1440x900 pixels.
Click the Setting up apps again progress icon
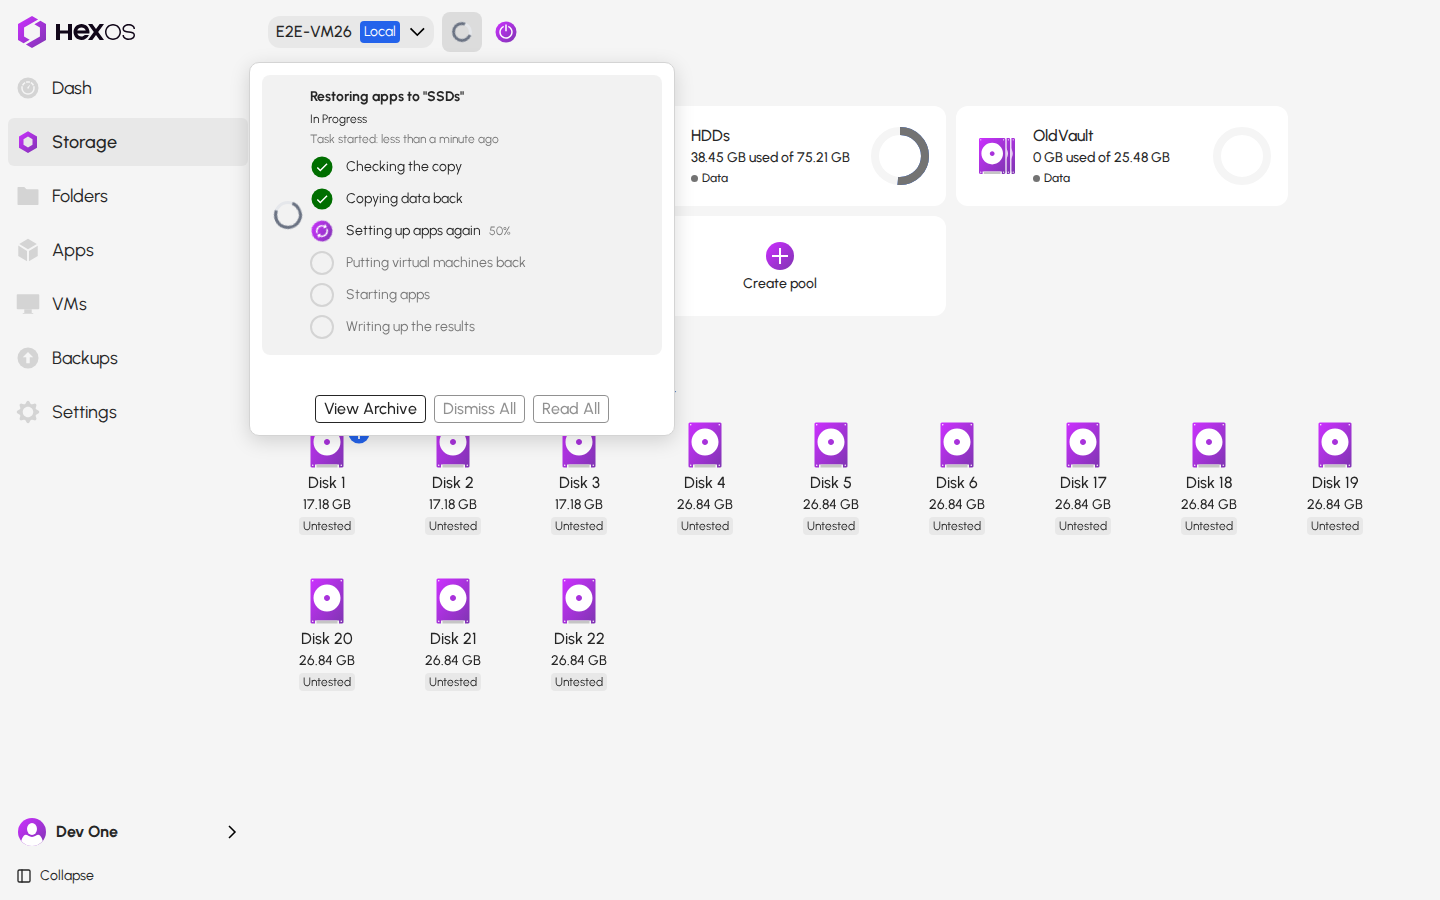pos(322,231)
